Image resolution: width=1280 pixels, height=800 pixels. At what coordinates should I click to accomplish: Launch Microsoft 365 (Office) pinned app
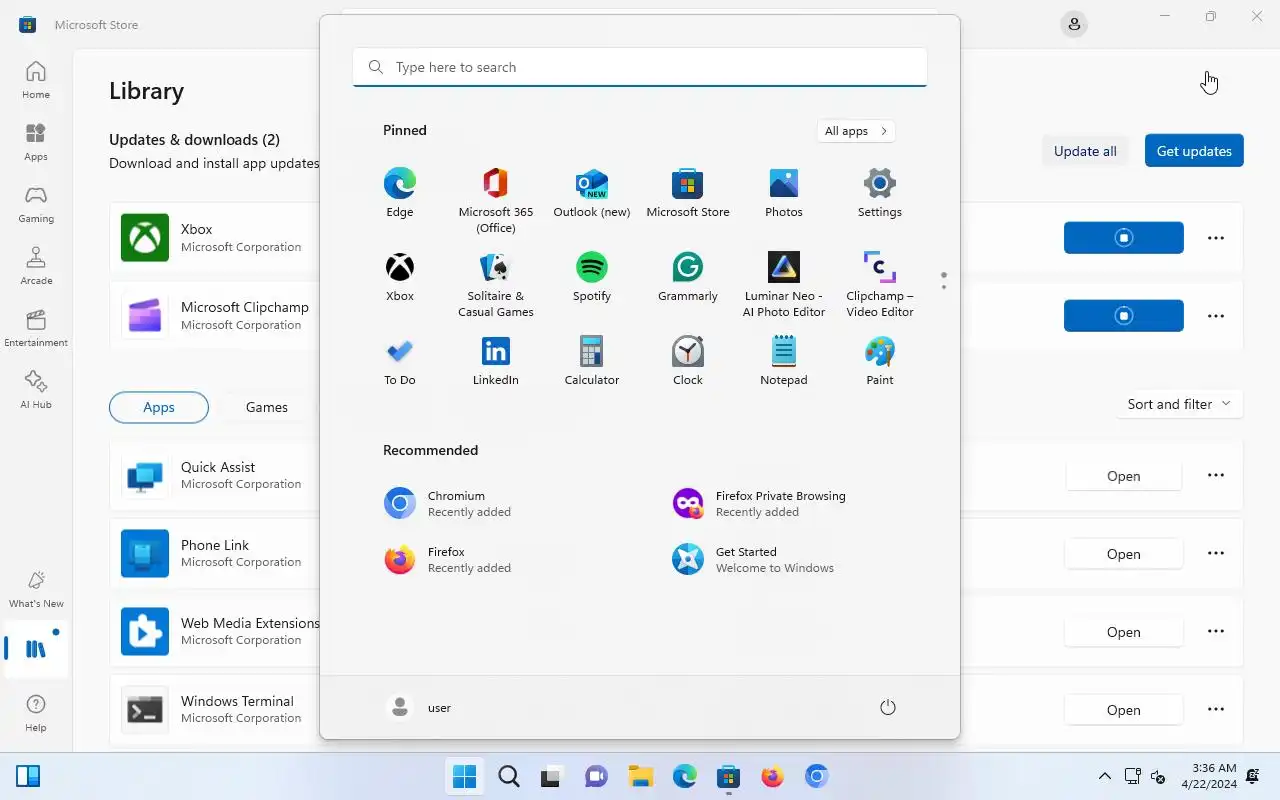496,200
